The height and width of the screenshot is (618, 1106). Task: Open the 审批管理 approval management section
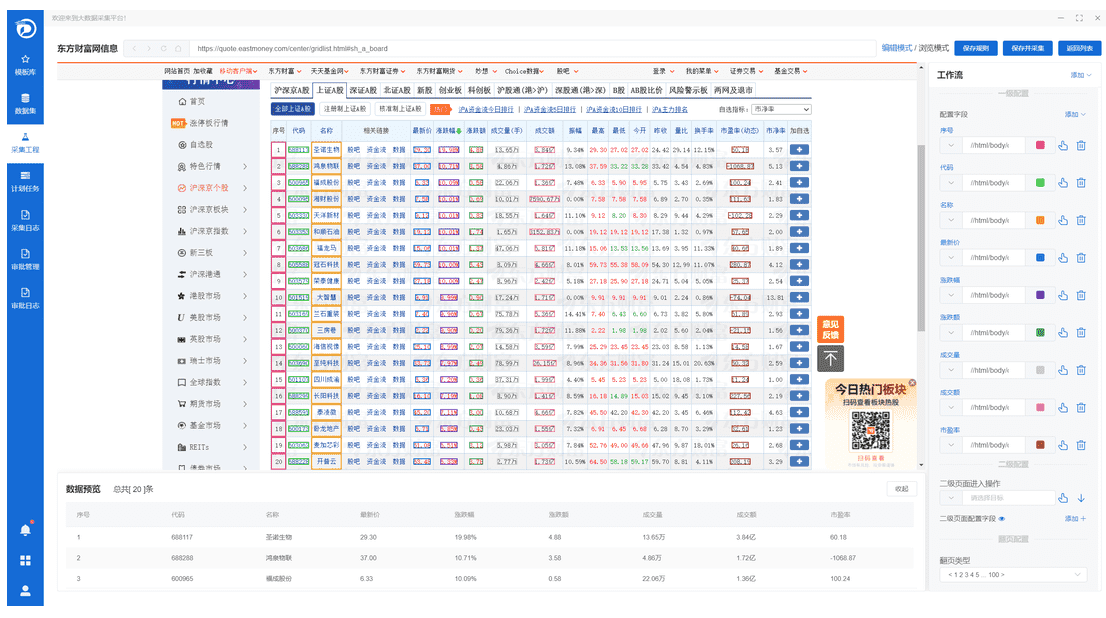25,259
